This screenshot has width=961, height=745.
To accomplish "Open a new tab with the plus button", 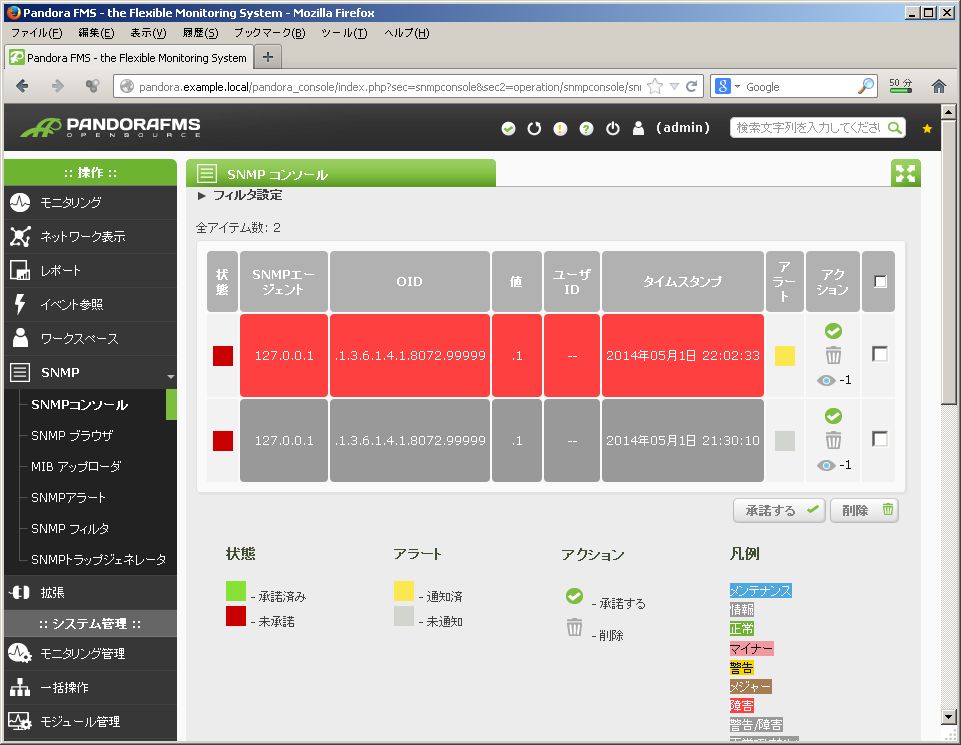I will tap(268, 57).
